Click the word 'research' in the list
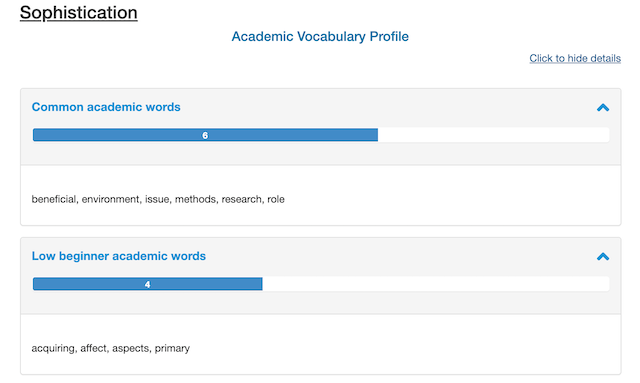This screenshot has width=640, height=383. click(242, 199)
